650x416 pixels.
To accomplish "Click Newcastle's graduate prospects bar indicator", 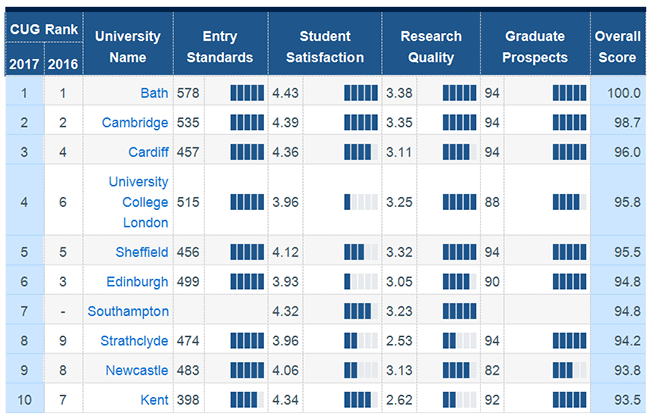I will [570, 370].
